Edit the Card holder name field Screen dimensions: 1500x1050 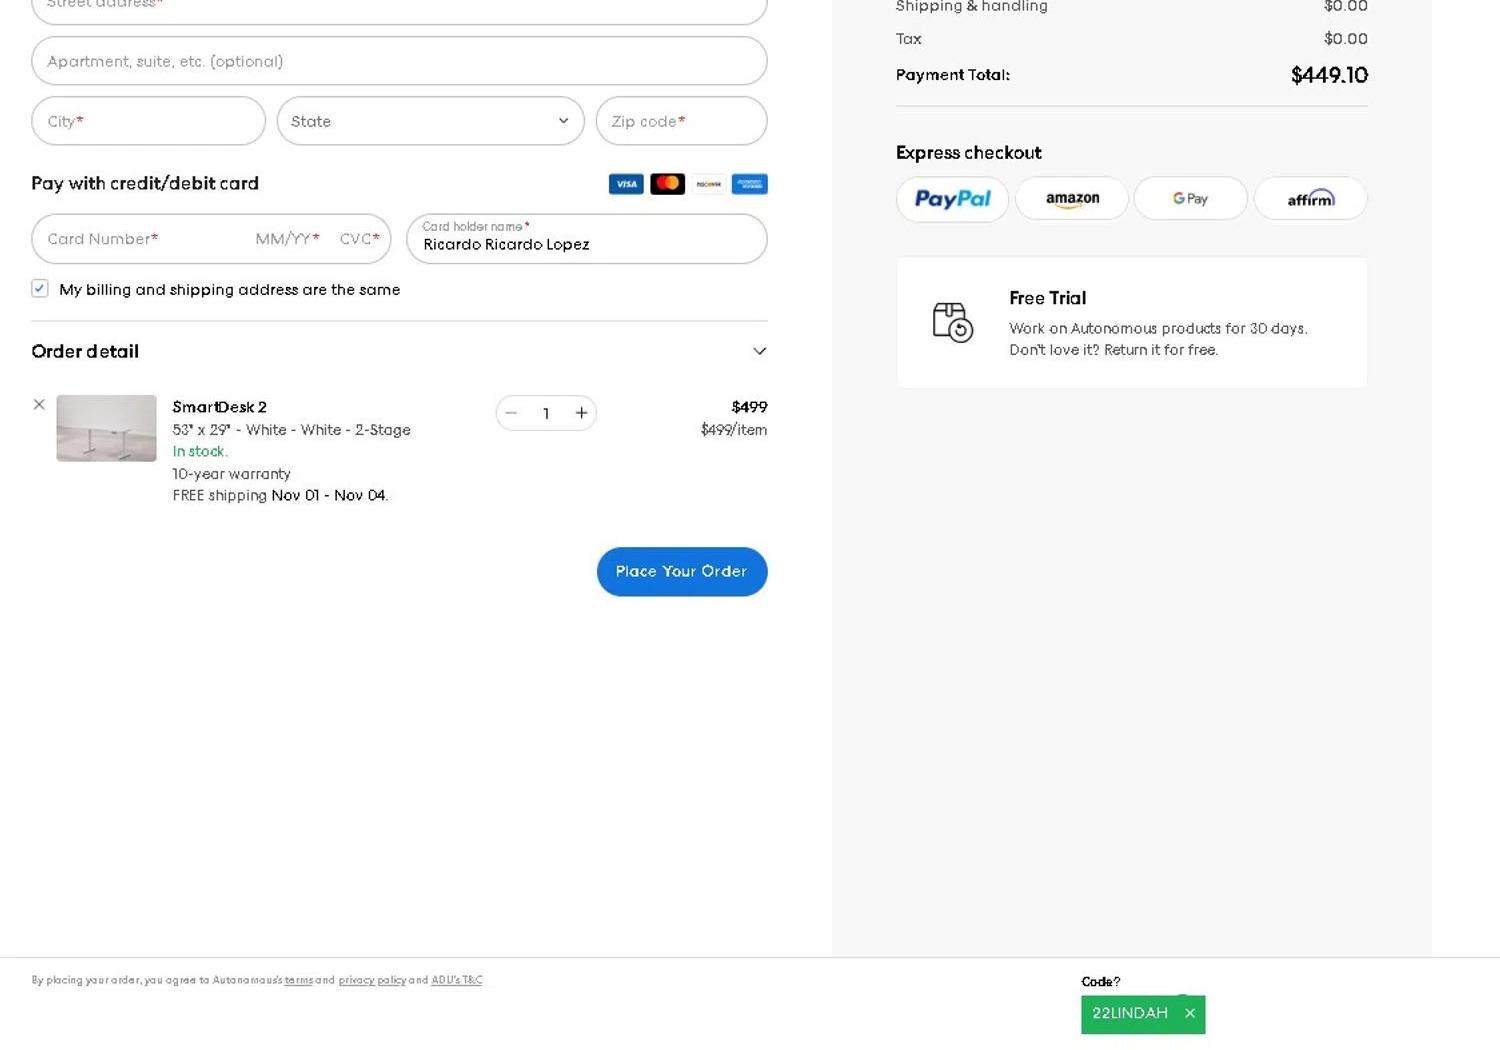[587, 239]
